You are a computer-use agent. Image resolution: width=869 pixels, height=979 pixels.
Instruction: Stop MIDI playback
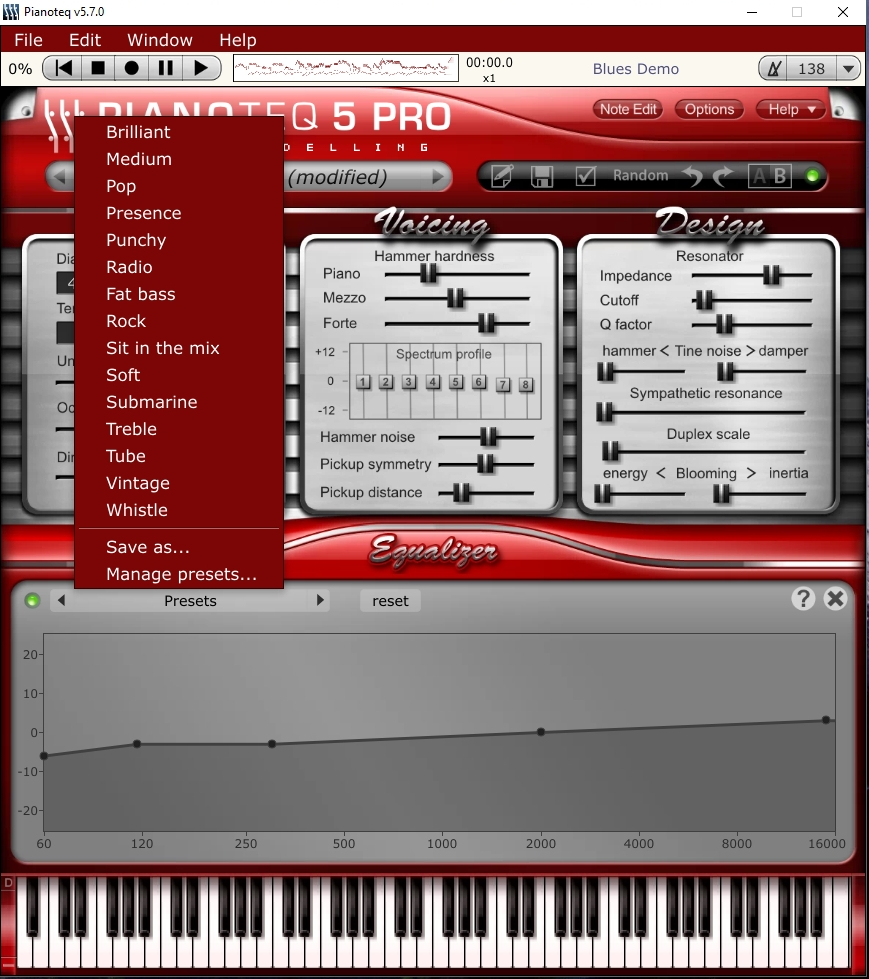98,68
